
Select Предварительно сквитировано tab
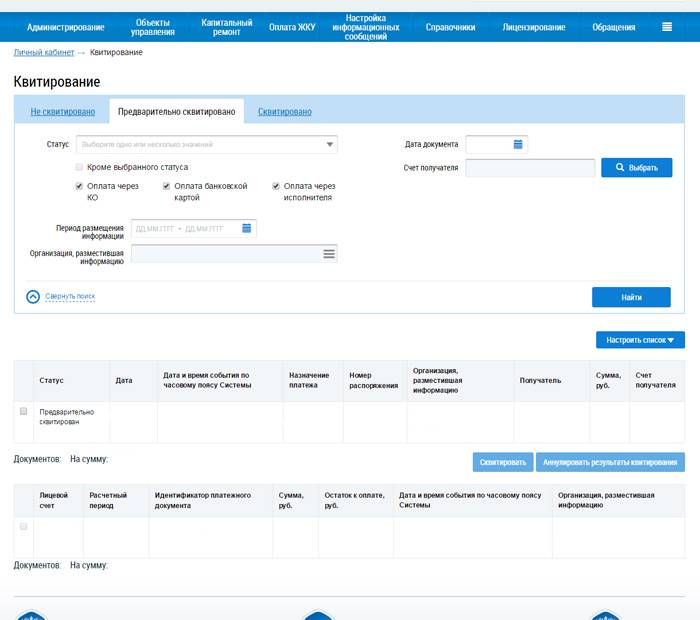click(x=177, y=112)
